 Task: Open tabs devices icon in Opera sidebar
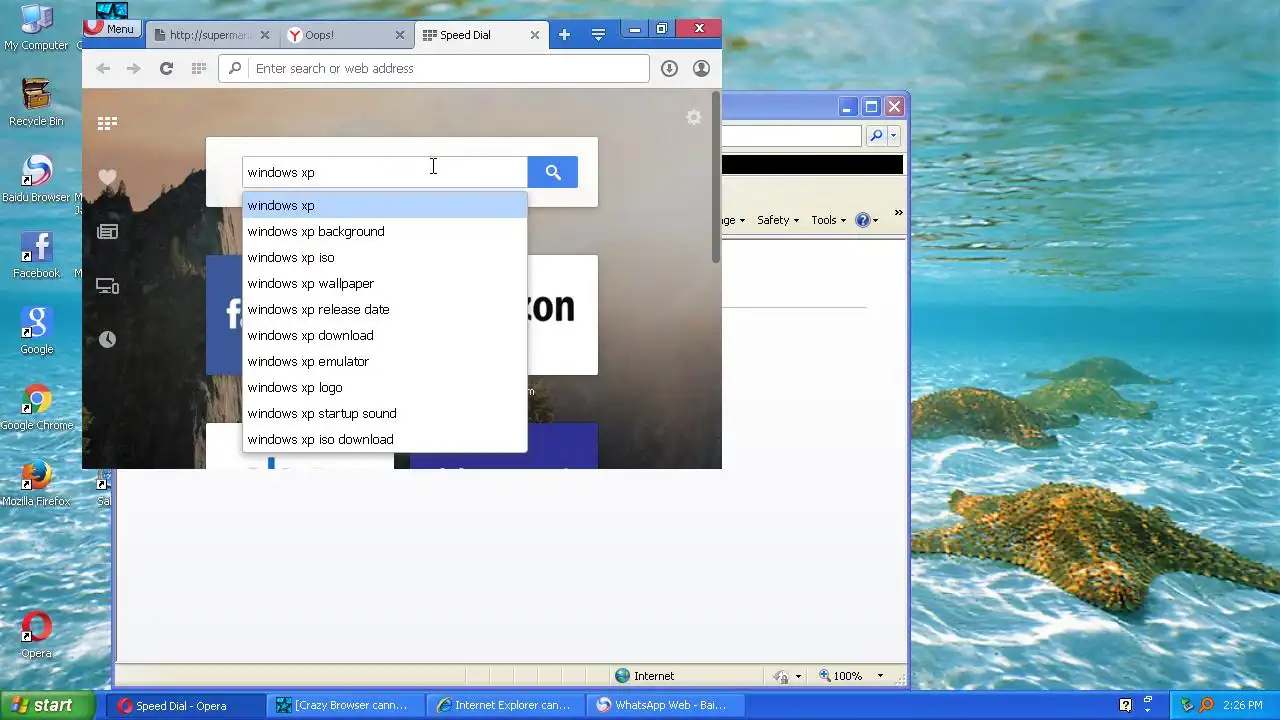pos(107,286)
